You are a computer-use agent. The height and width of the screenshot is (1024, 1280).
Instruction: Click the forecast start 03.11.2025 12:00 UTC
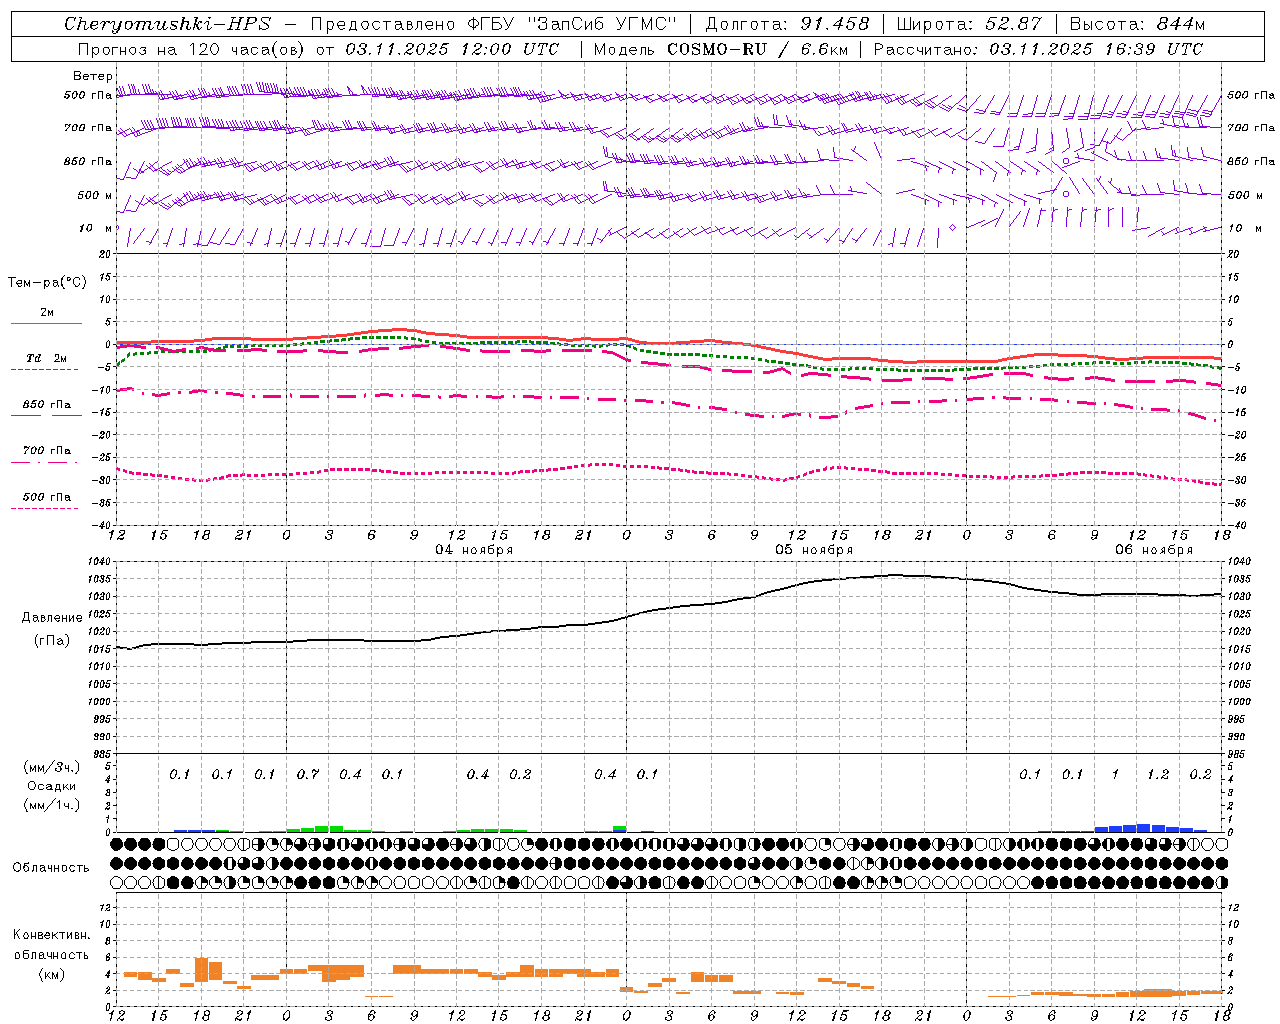[452, 49]
